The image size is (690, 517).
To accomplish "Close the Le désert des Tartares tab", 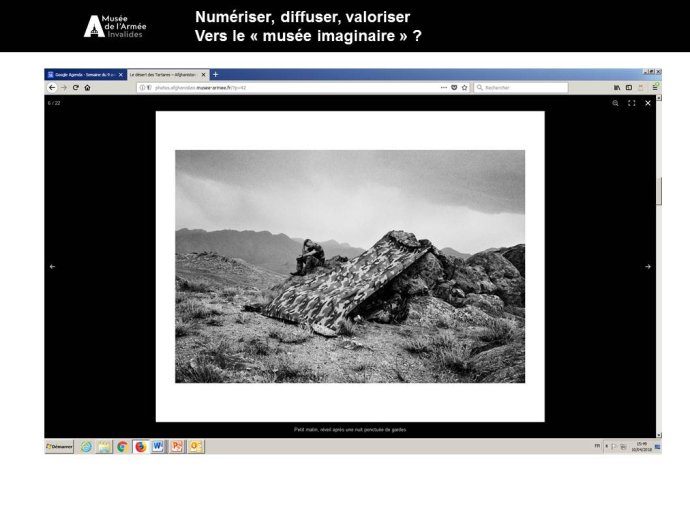I will click(x=203, y=75).
